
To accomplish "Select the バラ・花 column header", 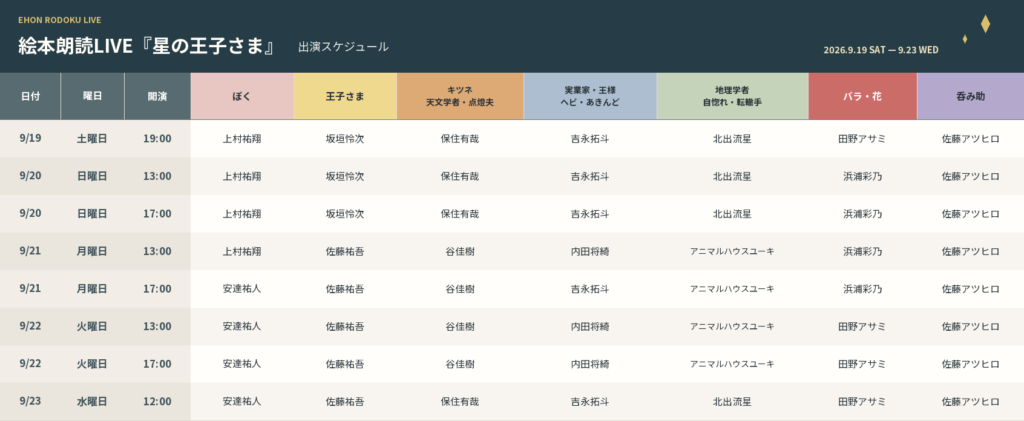I will [863, 96].
